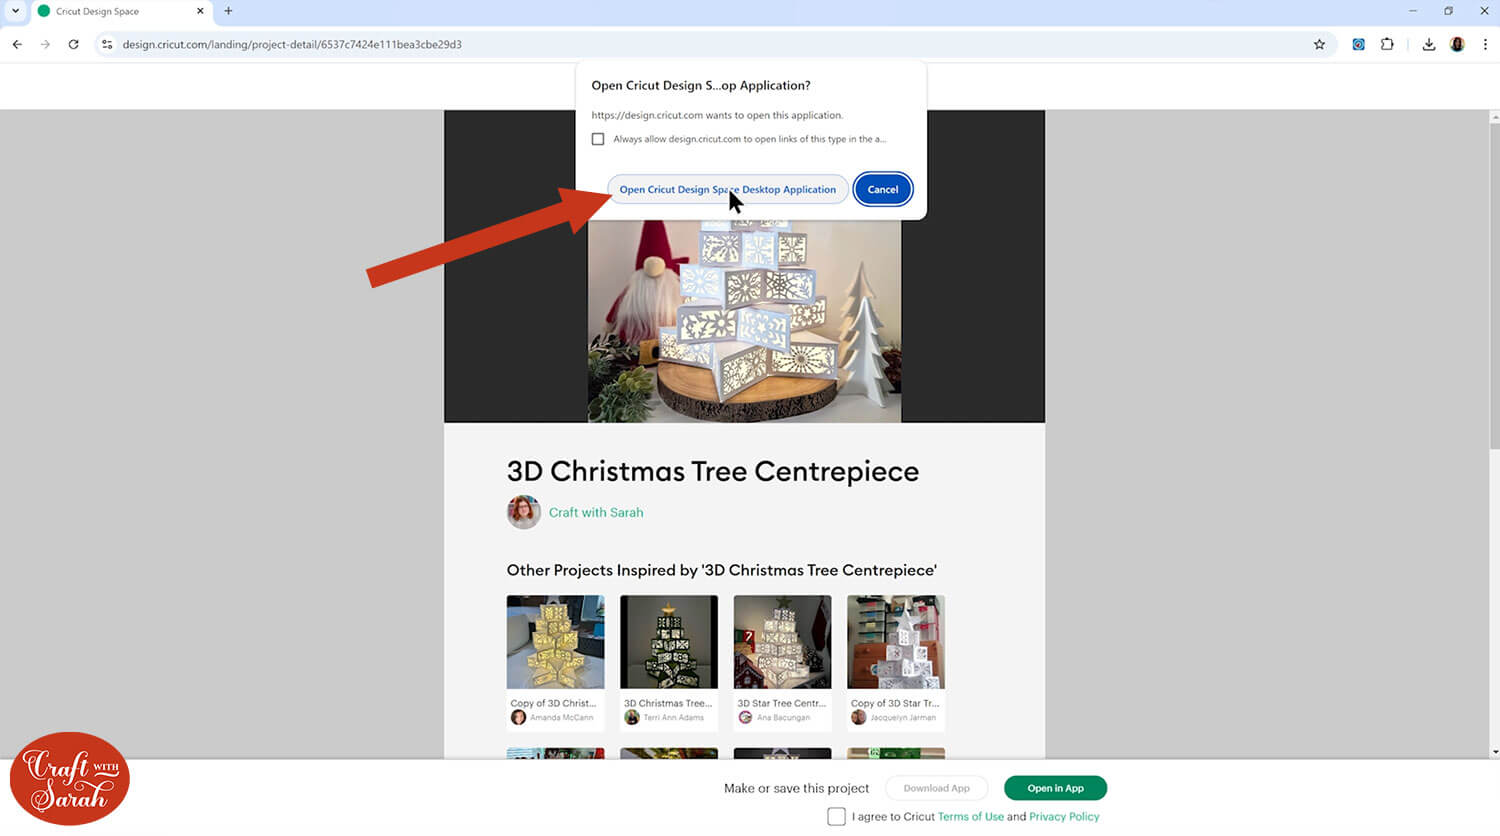The height and width of the screenshot is (836, 1500).
Task: Click the 3D Christmas Tree main project image
Action: 744,320
